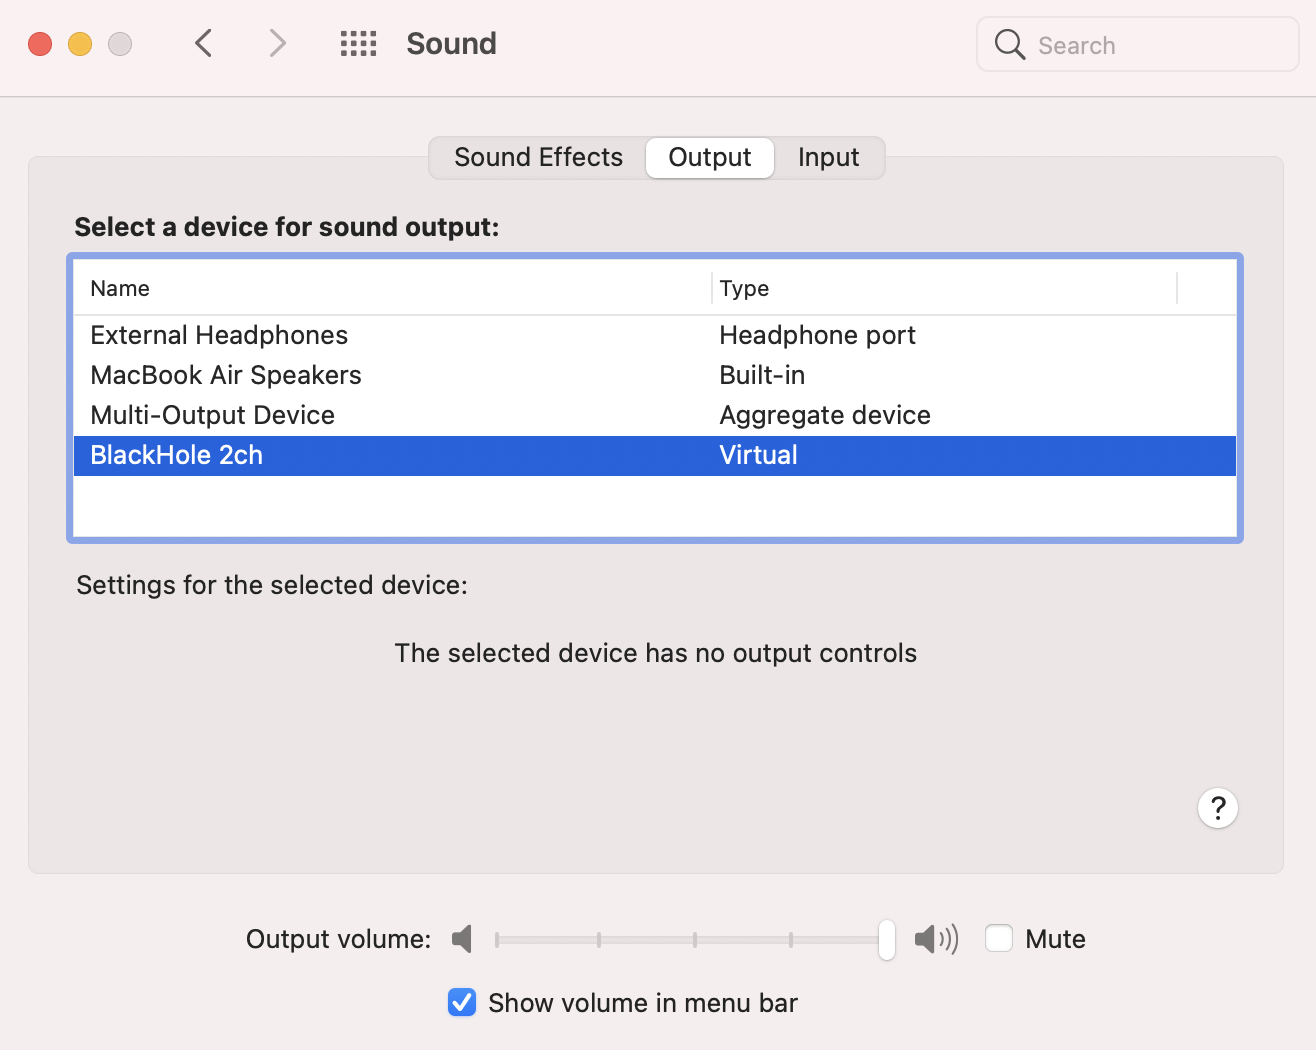The width and height of the screenshot is (1316, 1050).
Task: Click the Name column header
Action: click(x=119, y=288)
